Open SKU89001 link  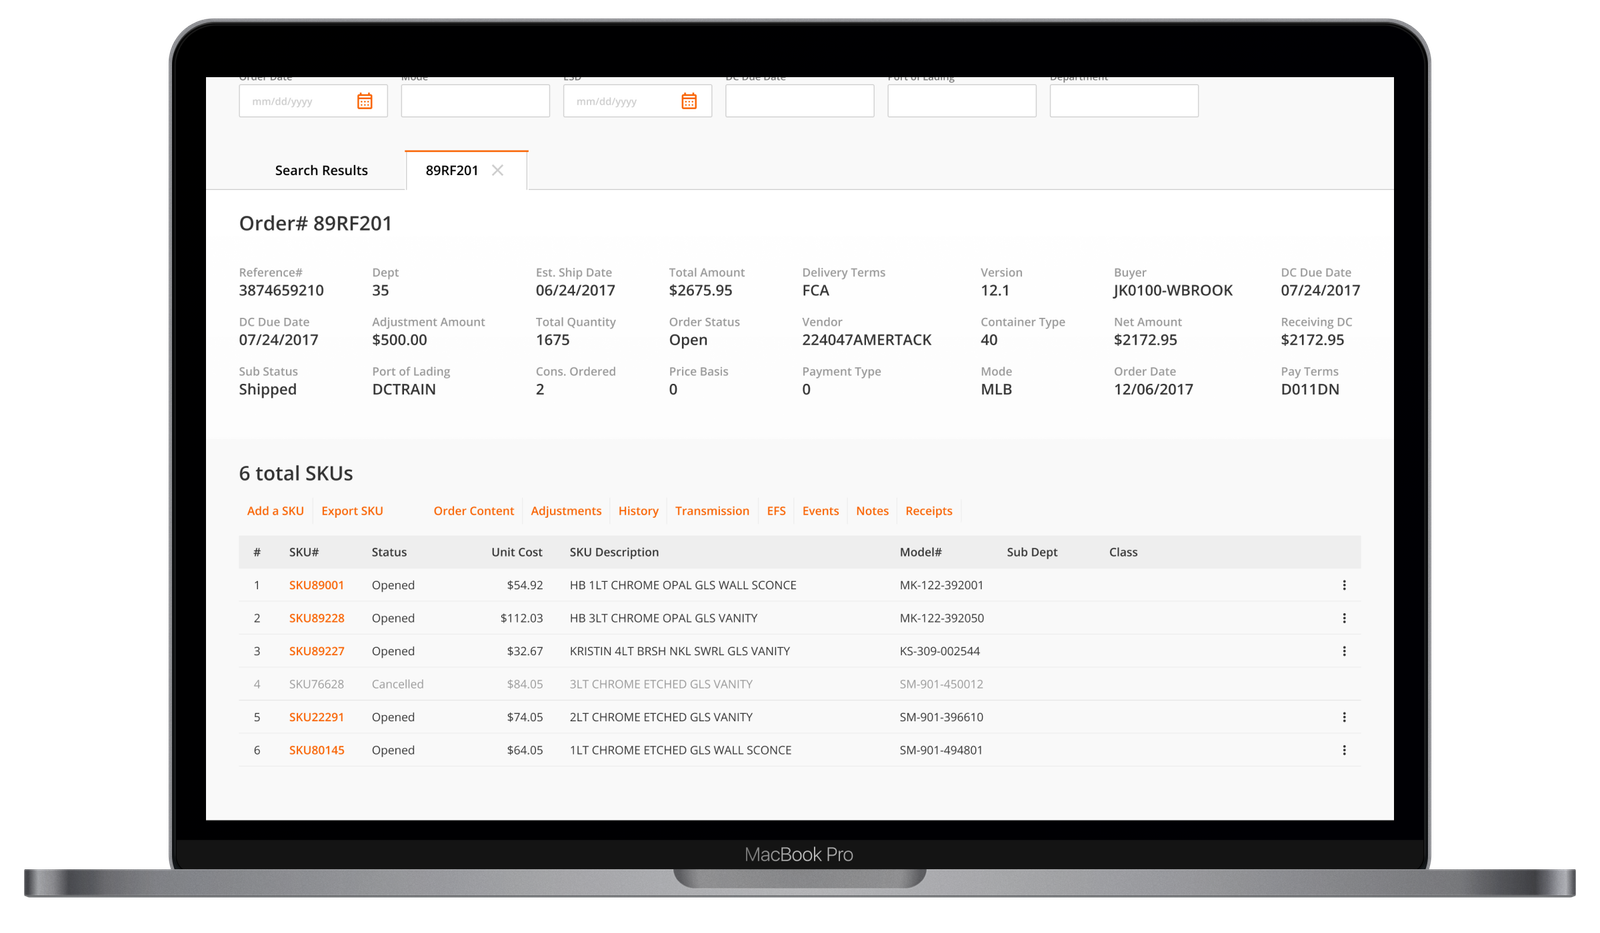pos(316,585)
